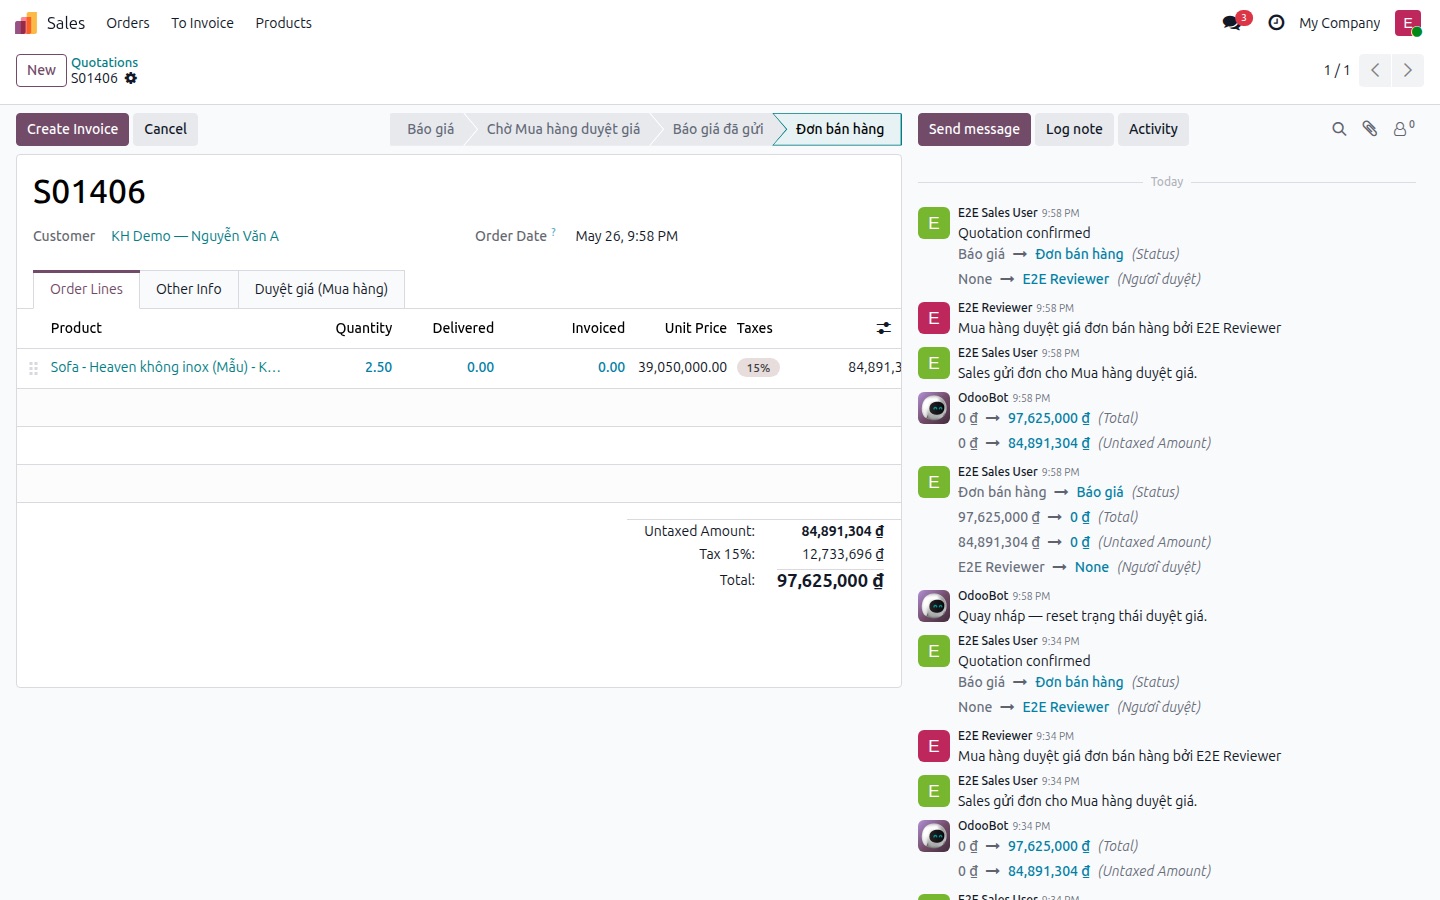The height and width of the screenshot is (900, 1440).
Task: Open My Company switcher
Action: click(x=1339, y=23)
